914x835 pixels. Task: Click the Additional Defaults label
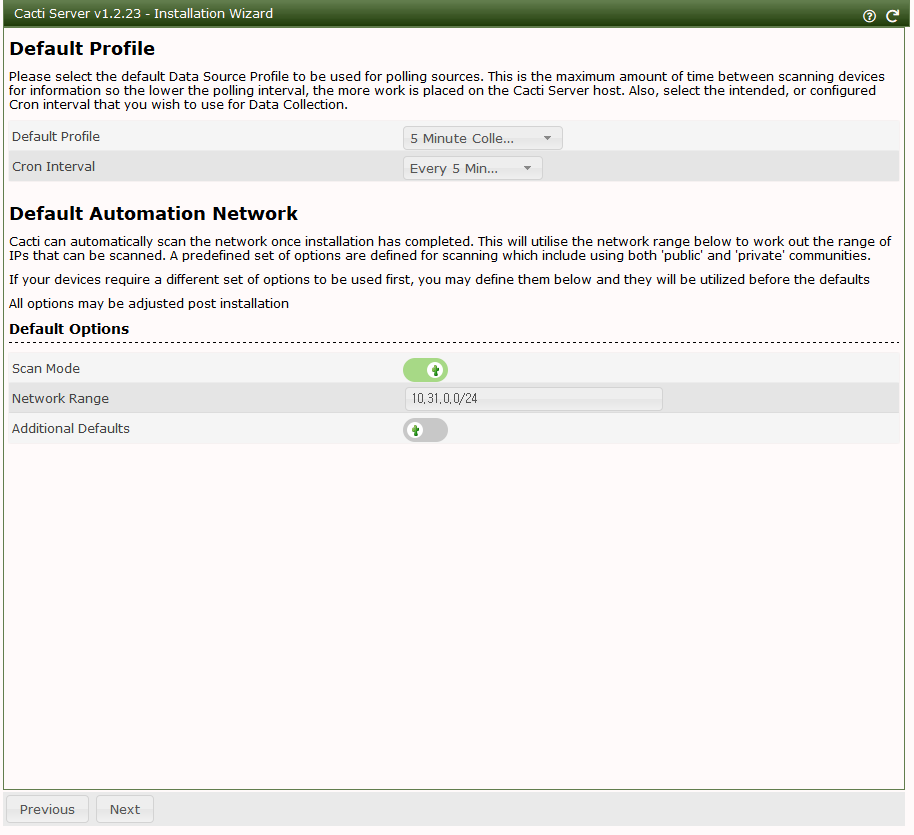[71, 429]
